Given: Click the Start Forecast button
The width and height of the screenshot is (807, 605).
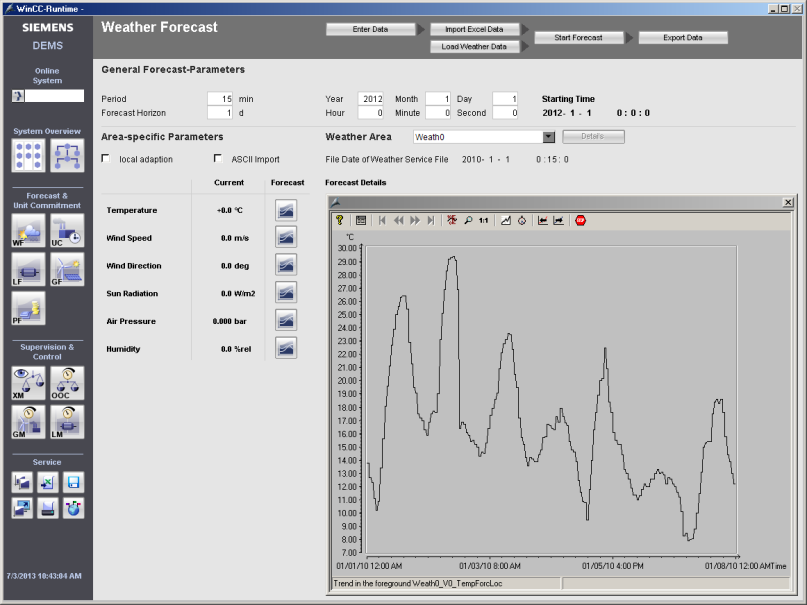Looking at the screenshot, I should point(578,38).
